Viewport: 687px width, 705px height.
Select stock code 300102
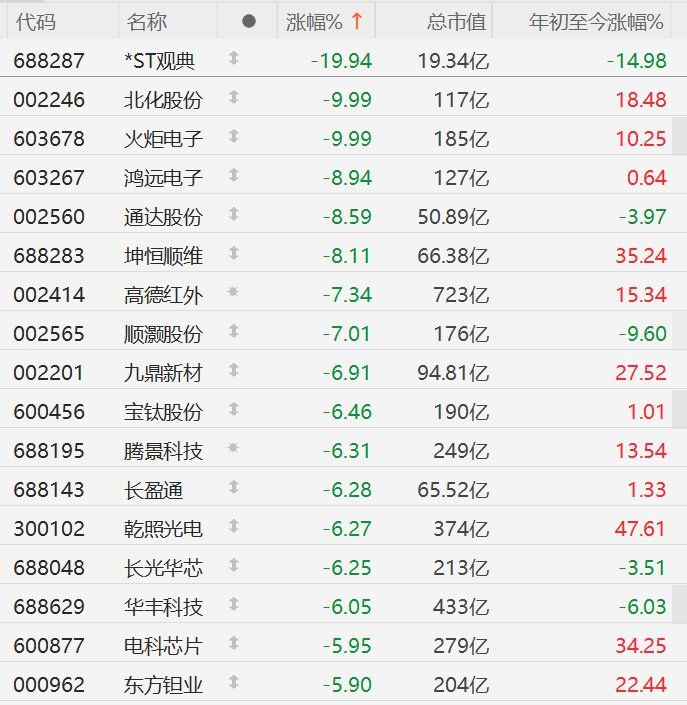point(49,529)
